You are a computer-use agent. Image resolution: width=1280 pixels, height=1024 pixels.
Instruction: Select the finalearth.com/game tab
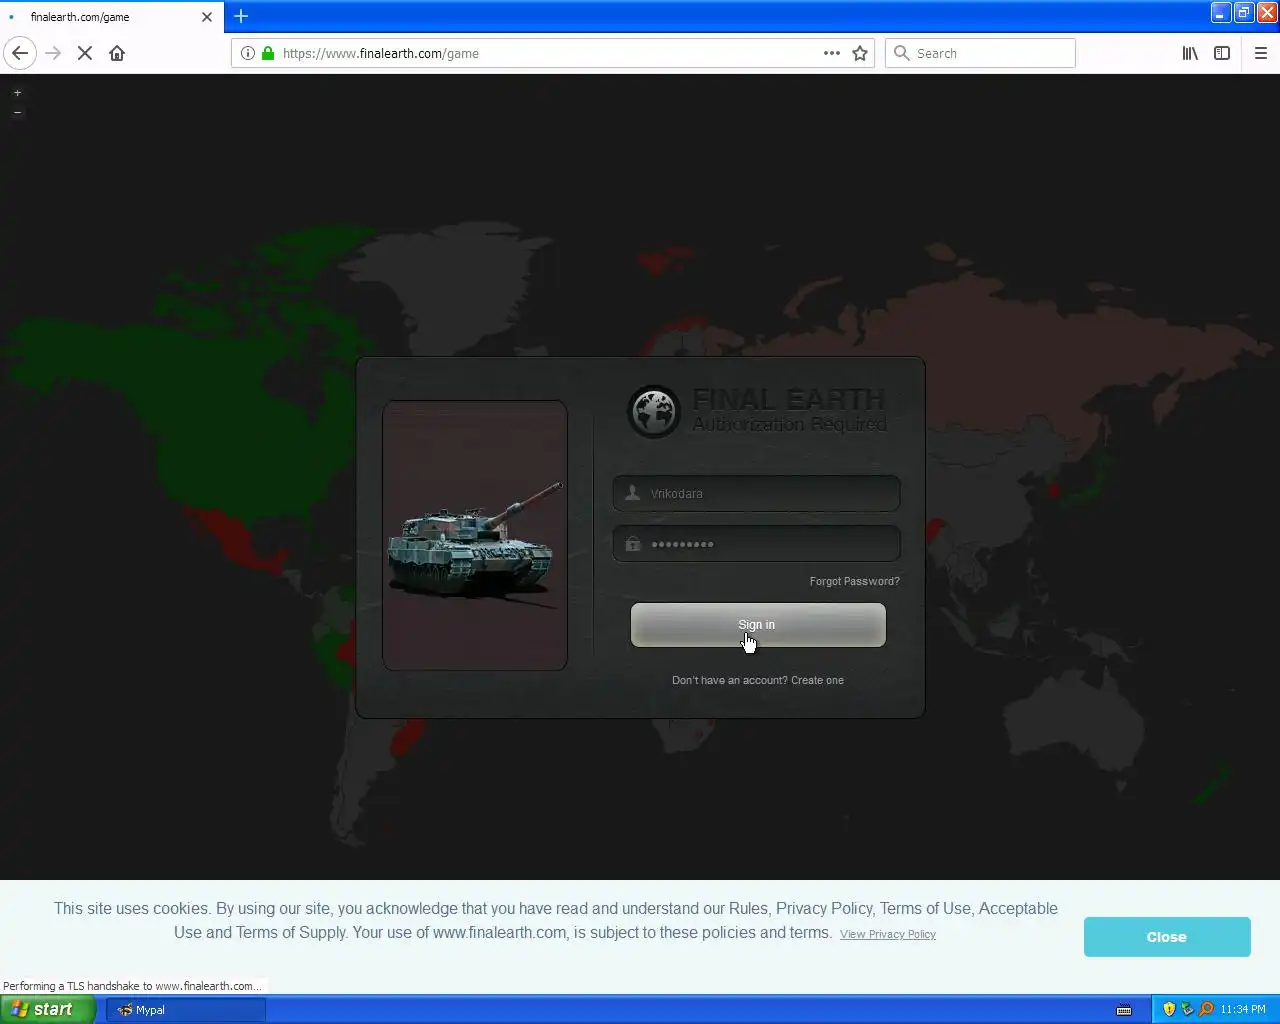(112, 17)
